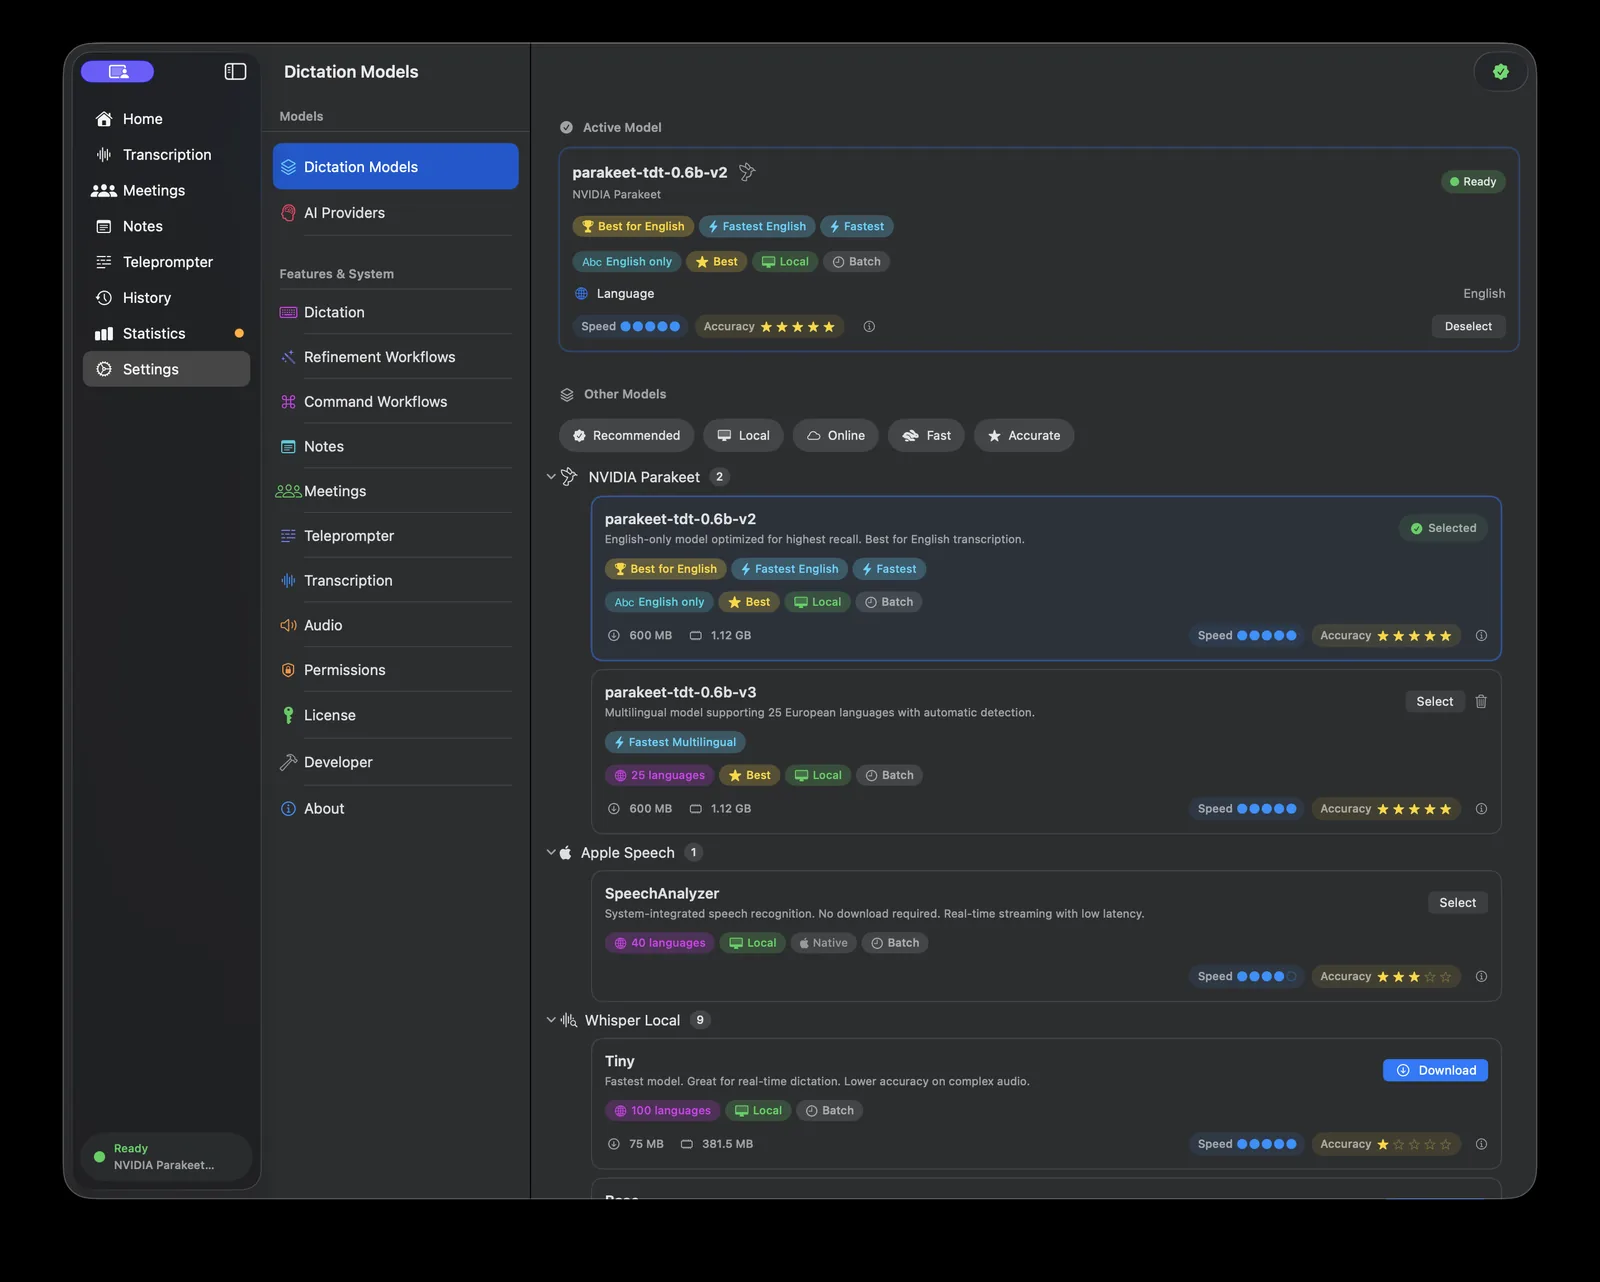Click the Permissions shield icon
1600x1282 pixels.
(x=288, y=670)
